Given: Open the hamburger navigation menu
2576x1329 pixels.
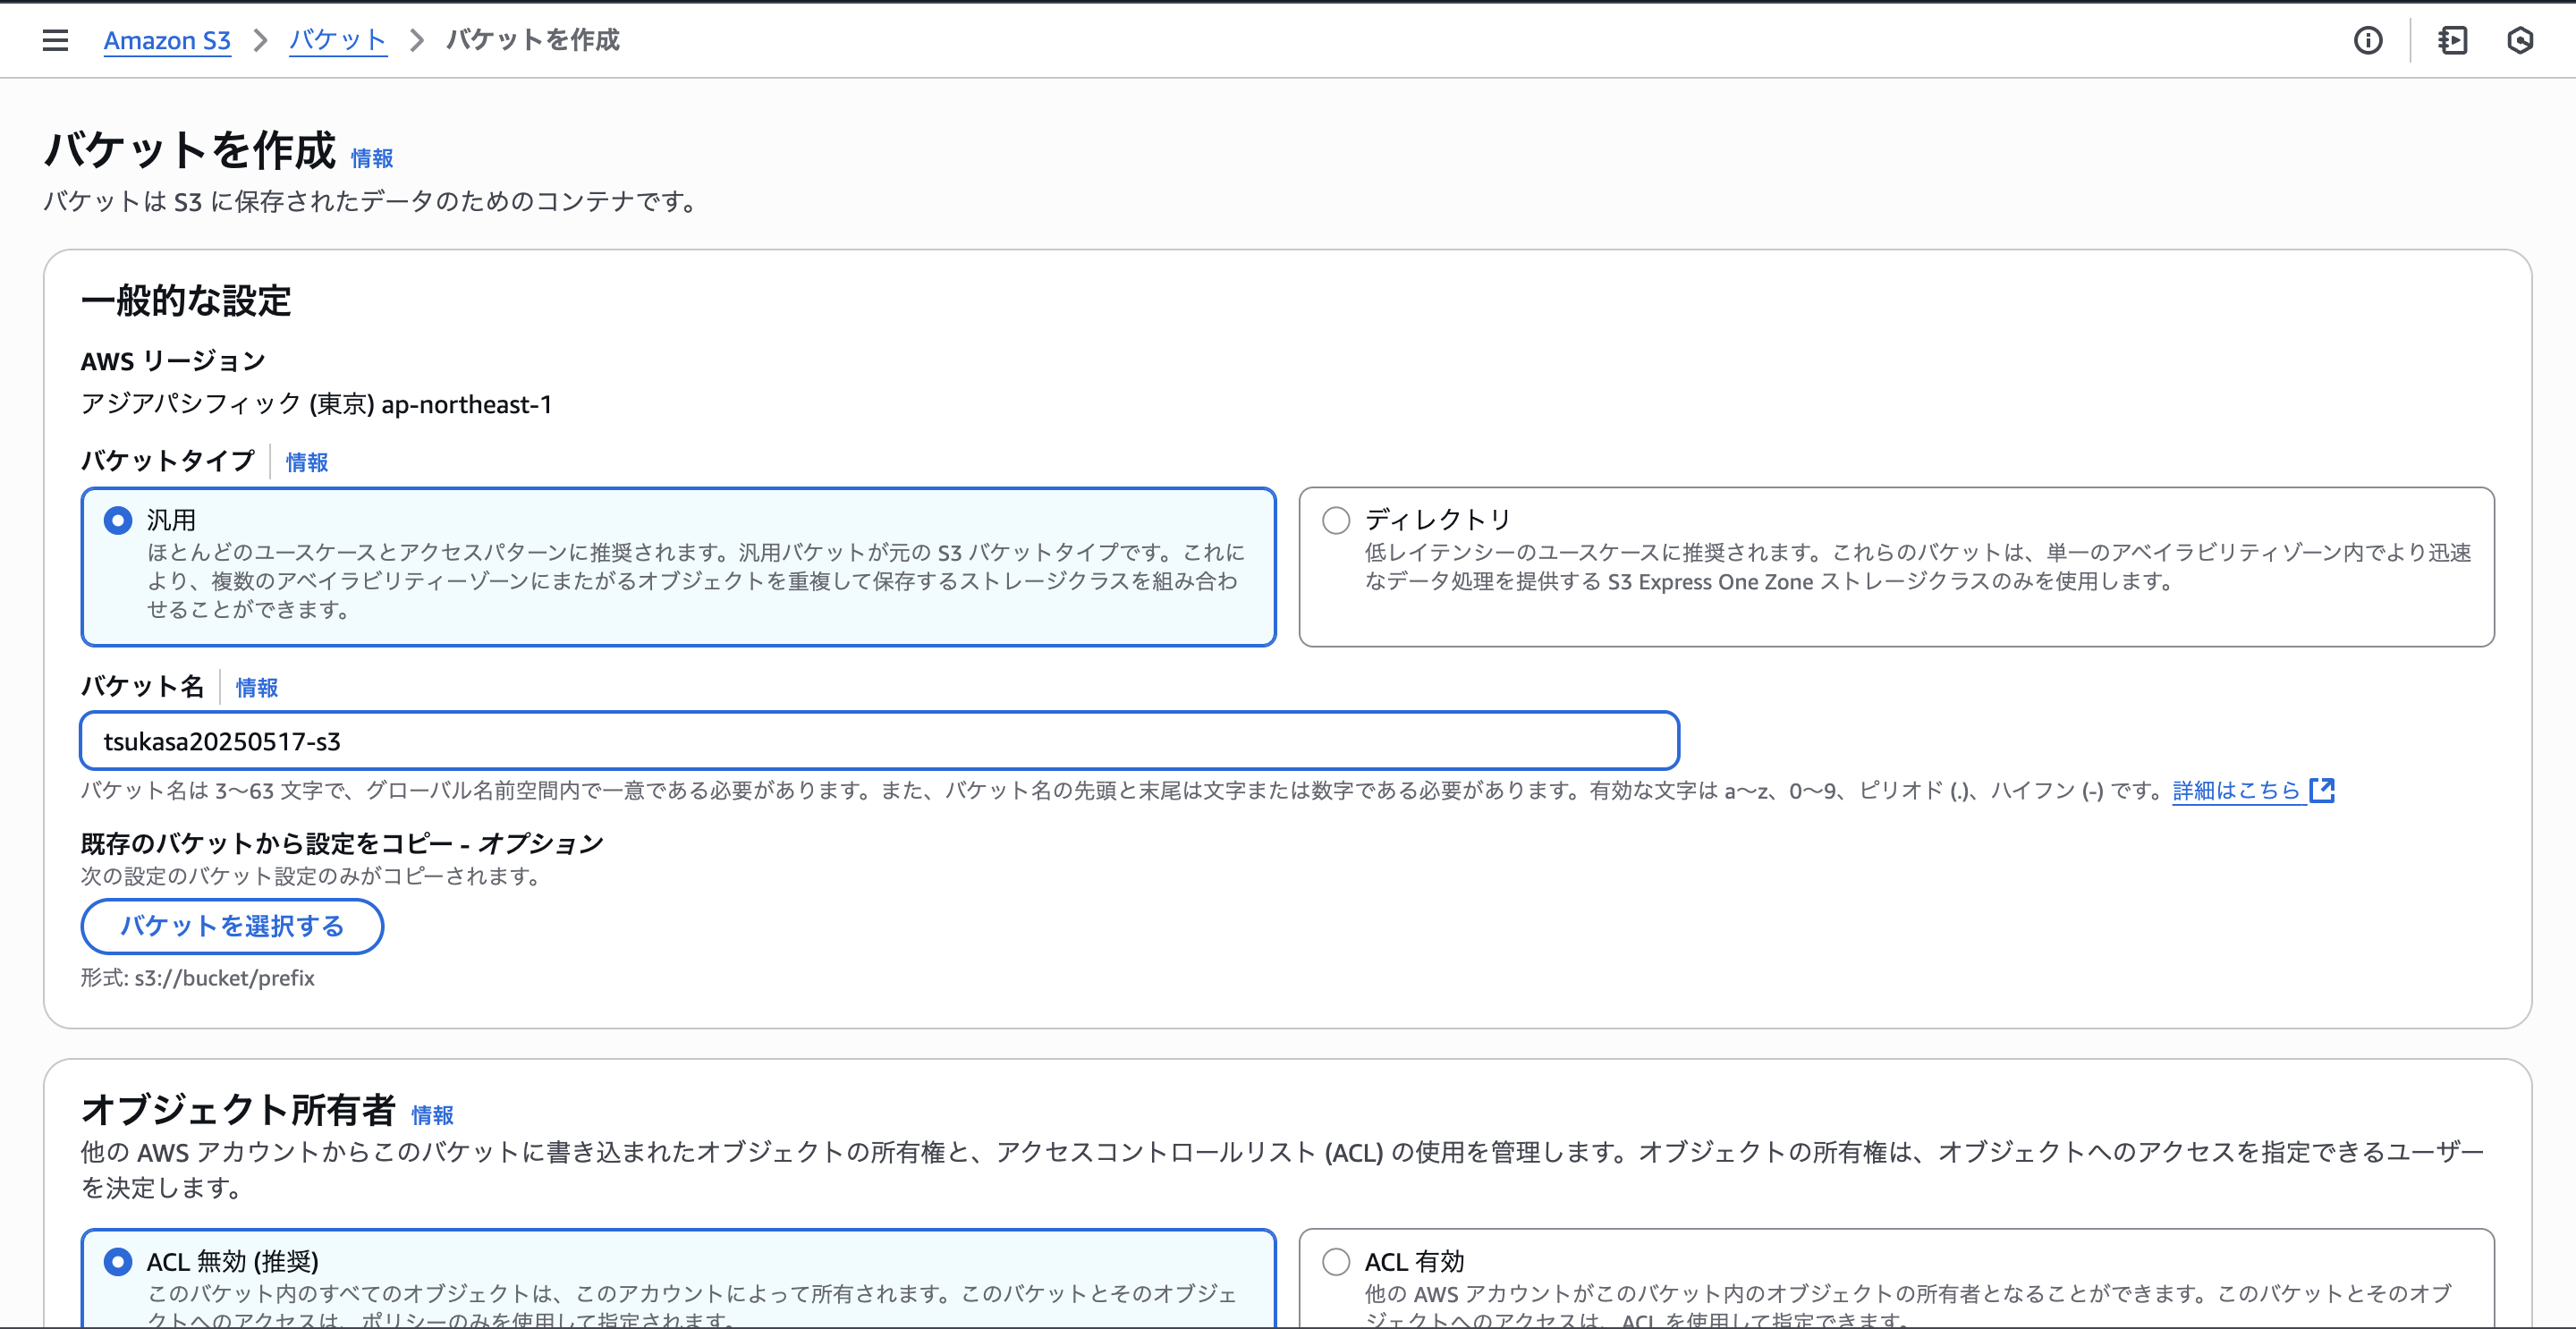Looking at the screenshot, I should (55, 40).
